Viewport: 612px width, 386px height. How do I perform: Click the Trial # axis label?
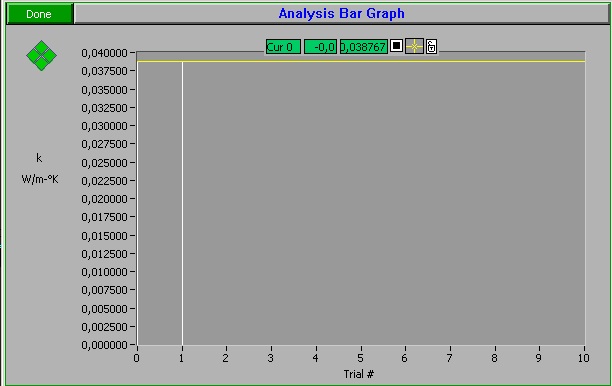coord(359,374)
